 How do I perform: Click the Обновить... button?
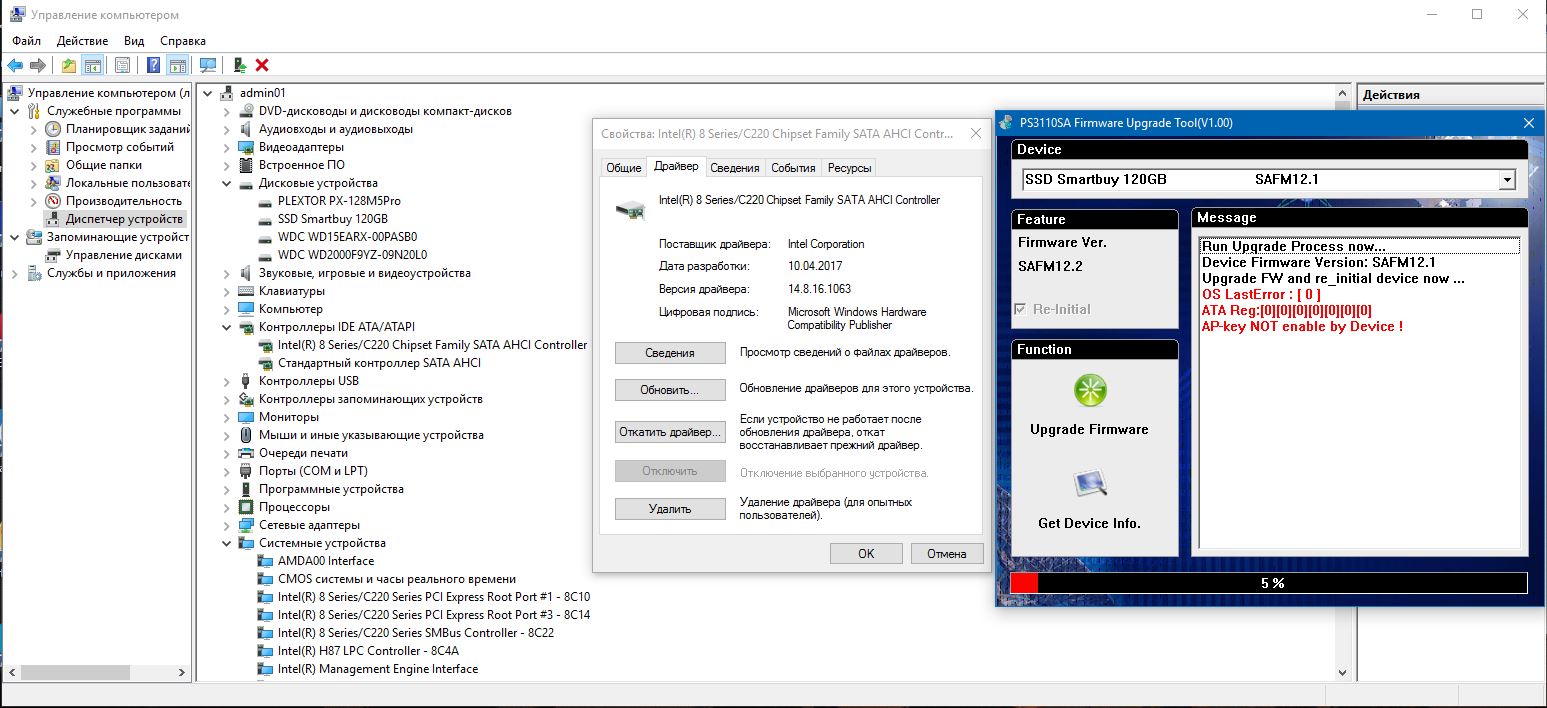point(670,390)
